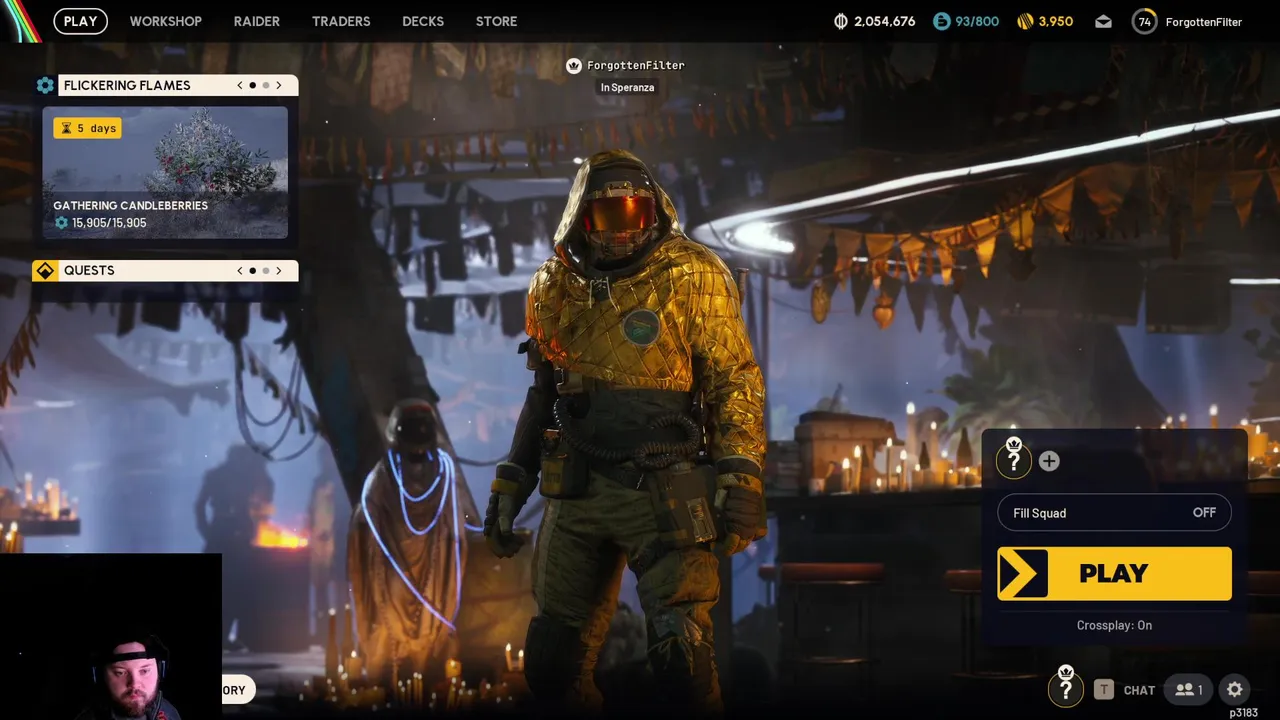The width and height of the screenshot is (1280, 720).
Task: Click the FLICKERING FLAMES header title
Action: [127, 85]
